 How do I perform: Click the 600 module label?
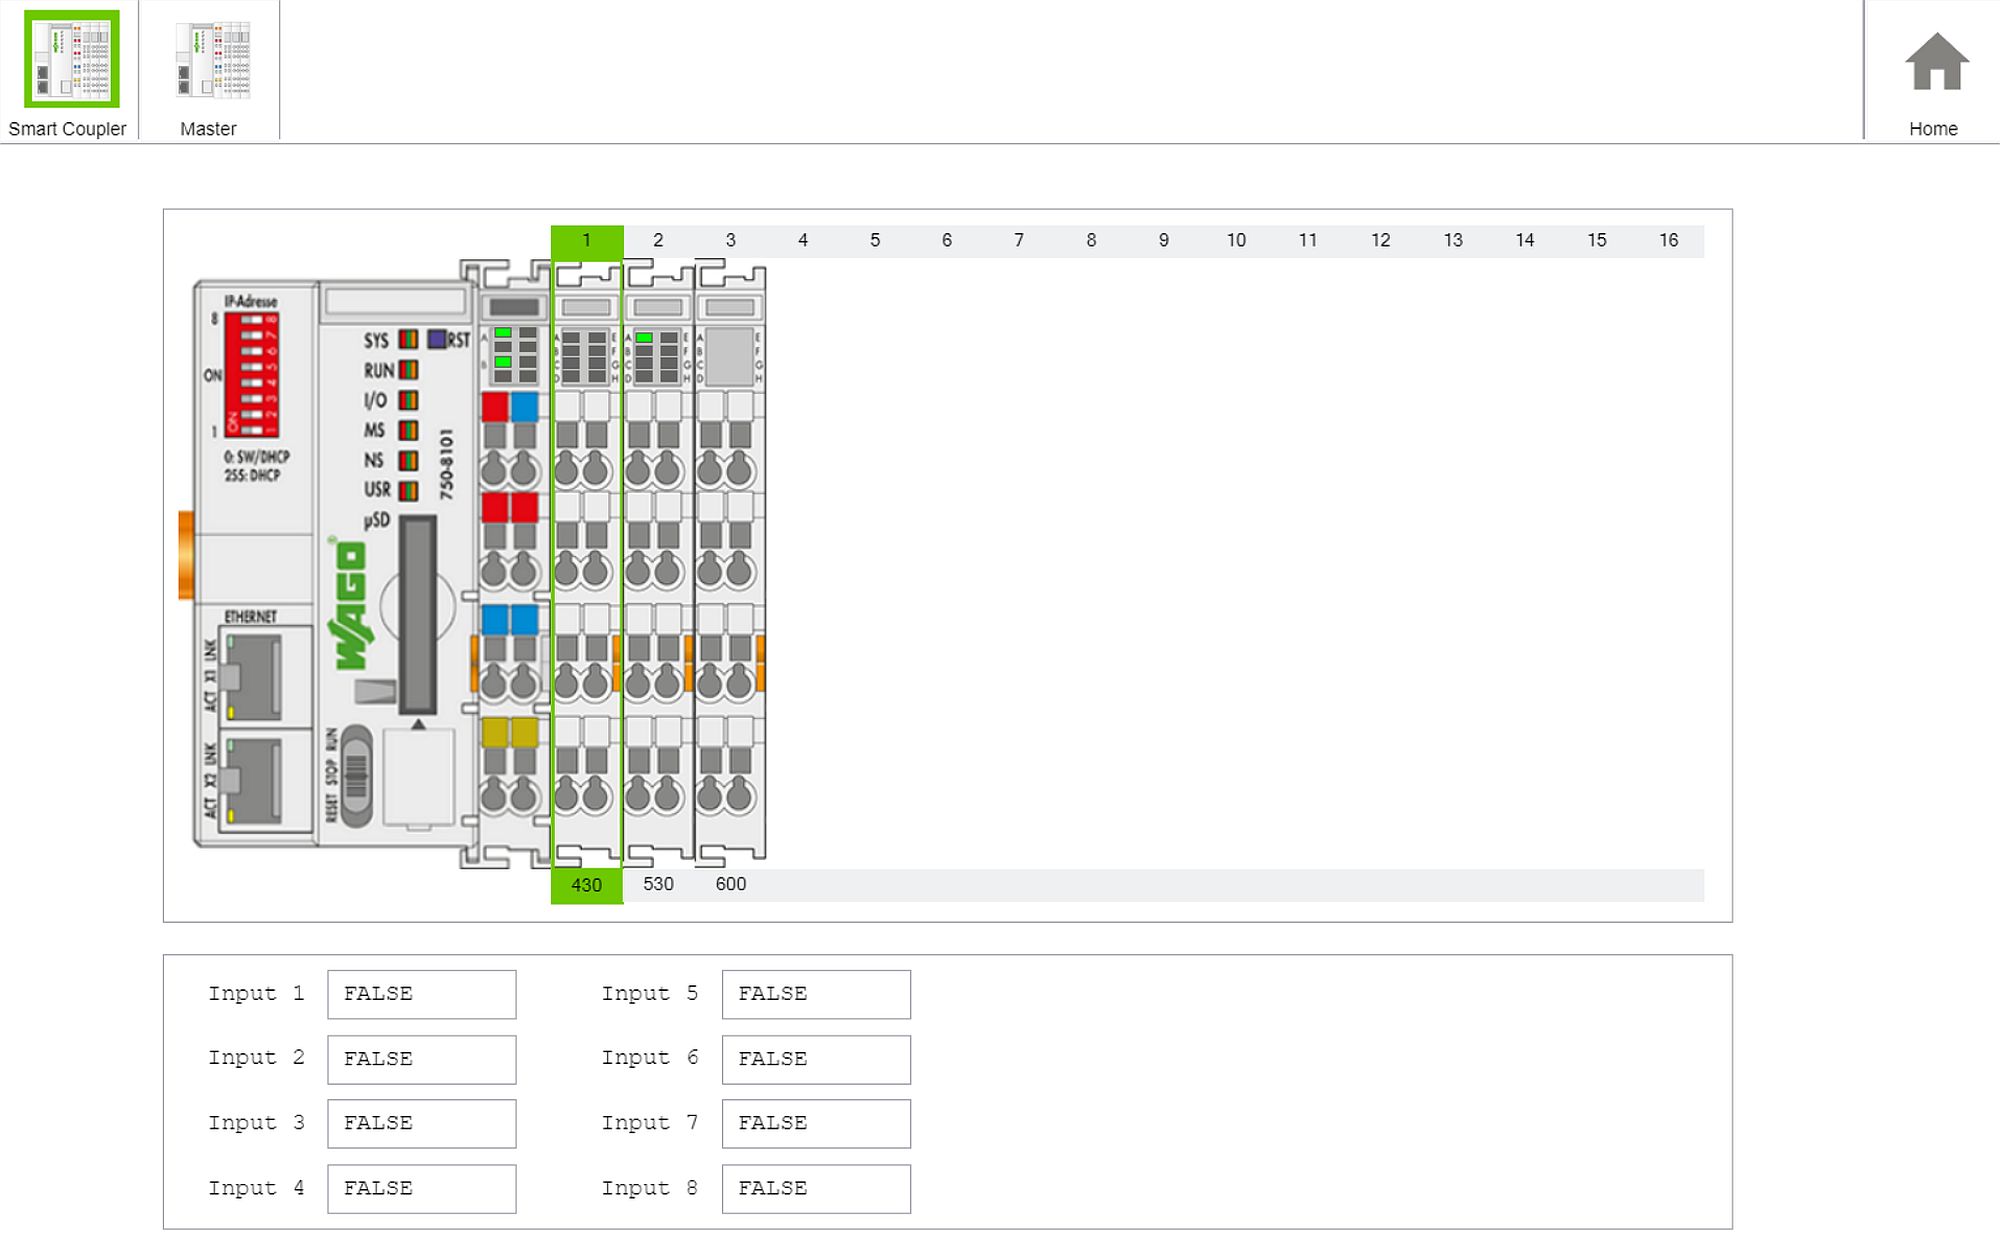(731, 884)
